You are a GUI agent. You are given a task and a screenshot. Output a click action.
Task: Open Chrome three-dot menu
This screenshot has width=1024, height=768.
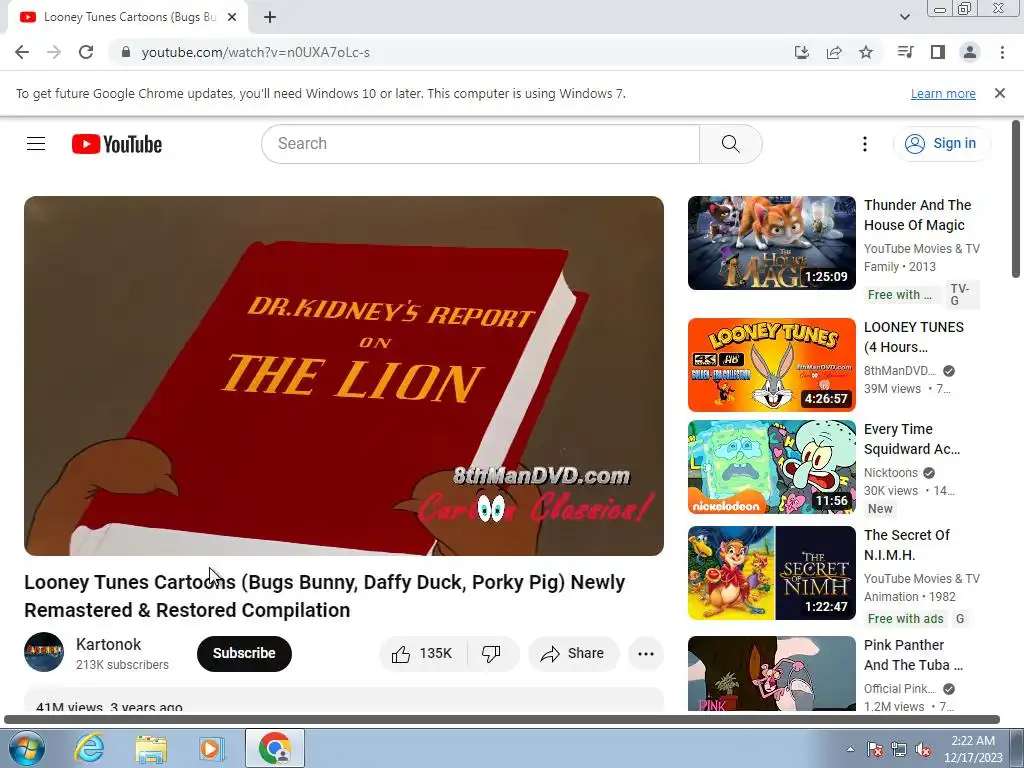click(1002, 52)
